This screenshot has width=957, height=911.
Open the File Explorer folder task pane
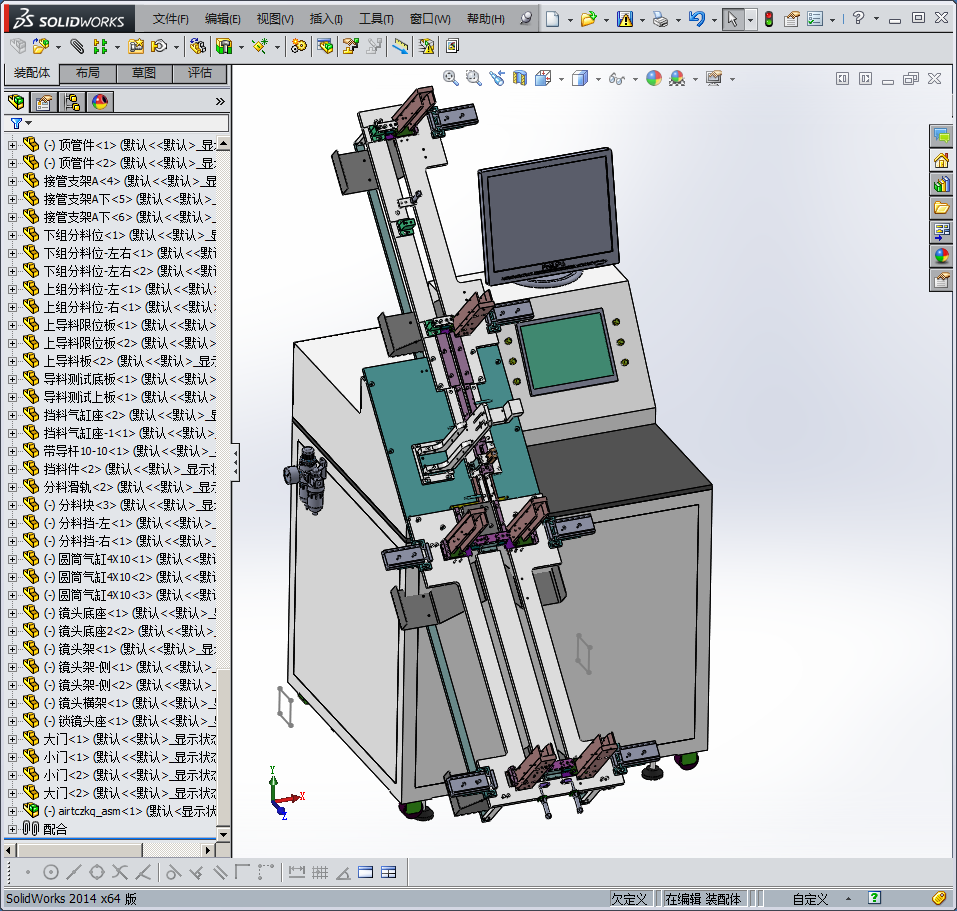tap(941, 208)
